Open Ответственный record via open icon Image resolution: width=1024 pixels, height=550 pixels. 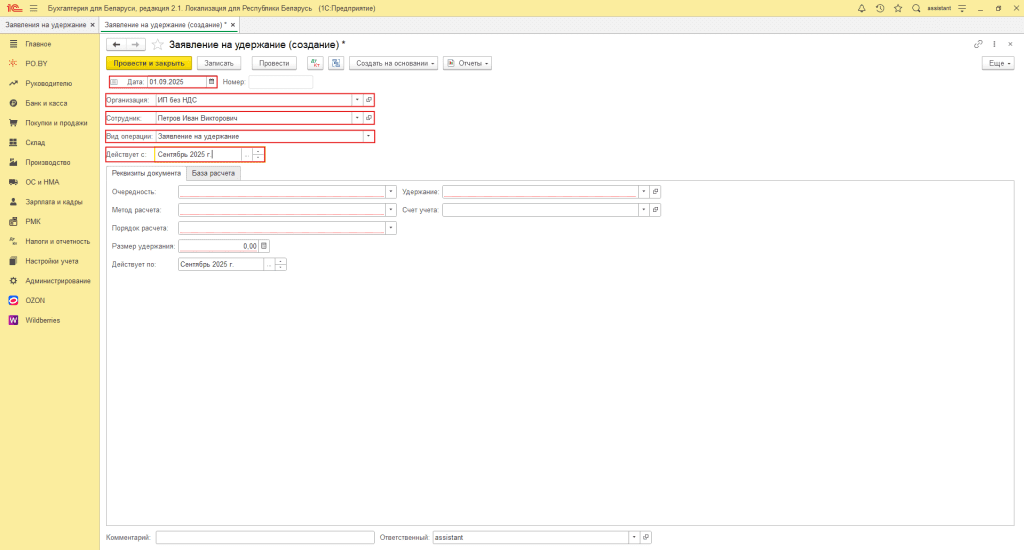coord(645,537)
